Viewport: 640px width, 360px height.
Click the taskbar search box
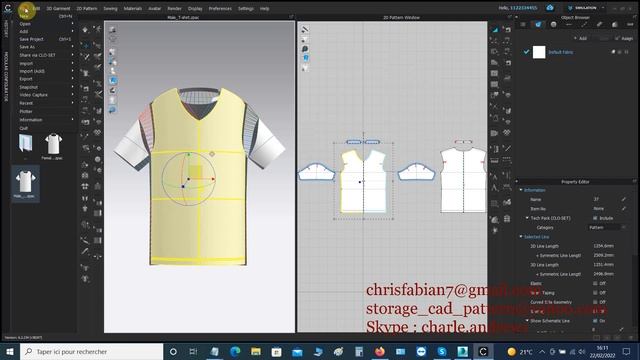[x=91, y=351]
